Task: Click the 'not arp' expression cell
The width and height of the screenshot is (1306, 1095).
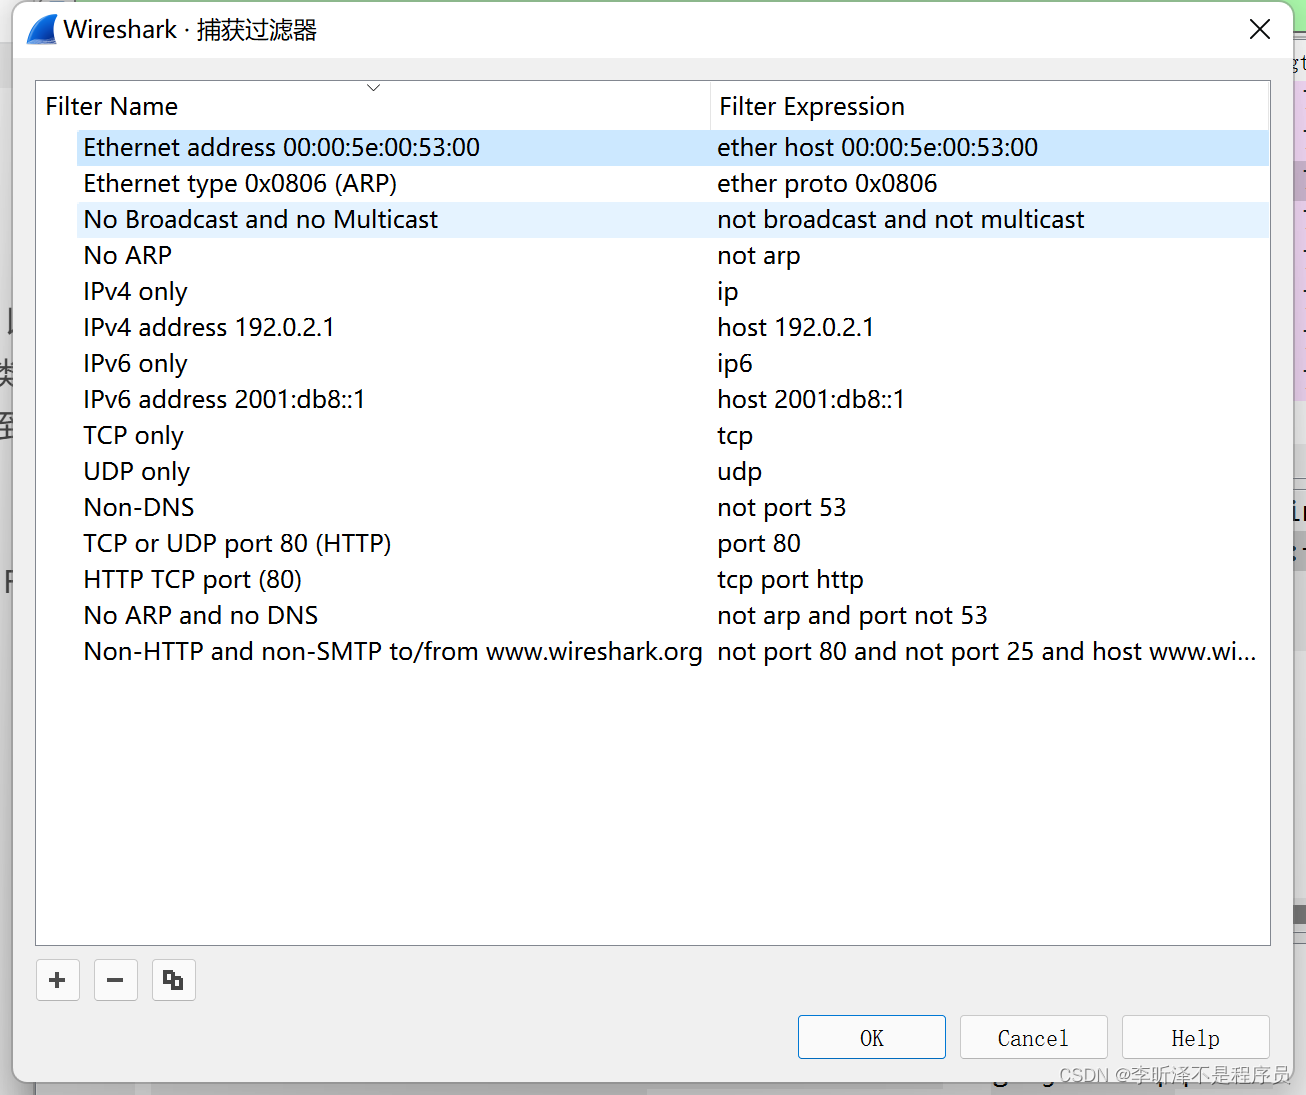Action: [x=759, y=256]
